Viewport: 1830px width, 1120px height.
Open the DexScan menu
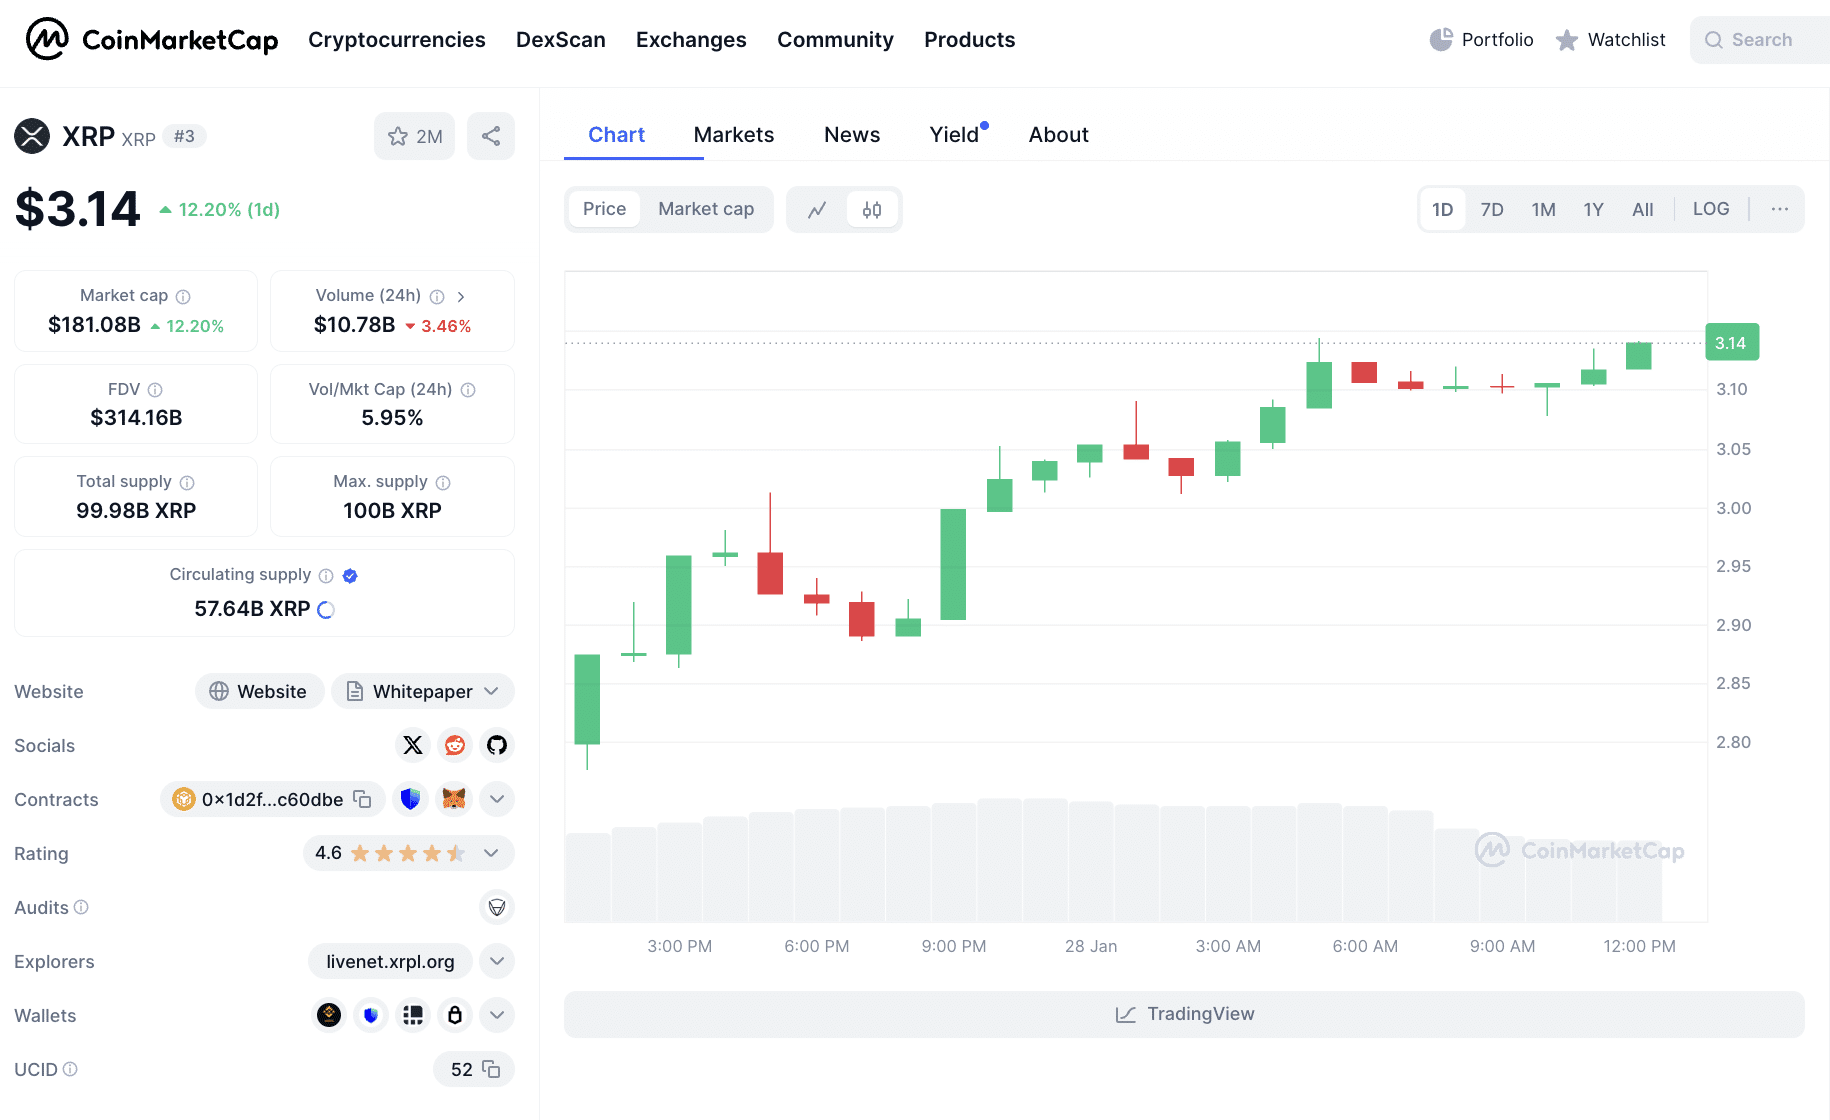tap(561, 40)
